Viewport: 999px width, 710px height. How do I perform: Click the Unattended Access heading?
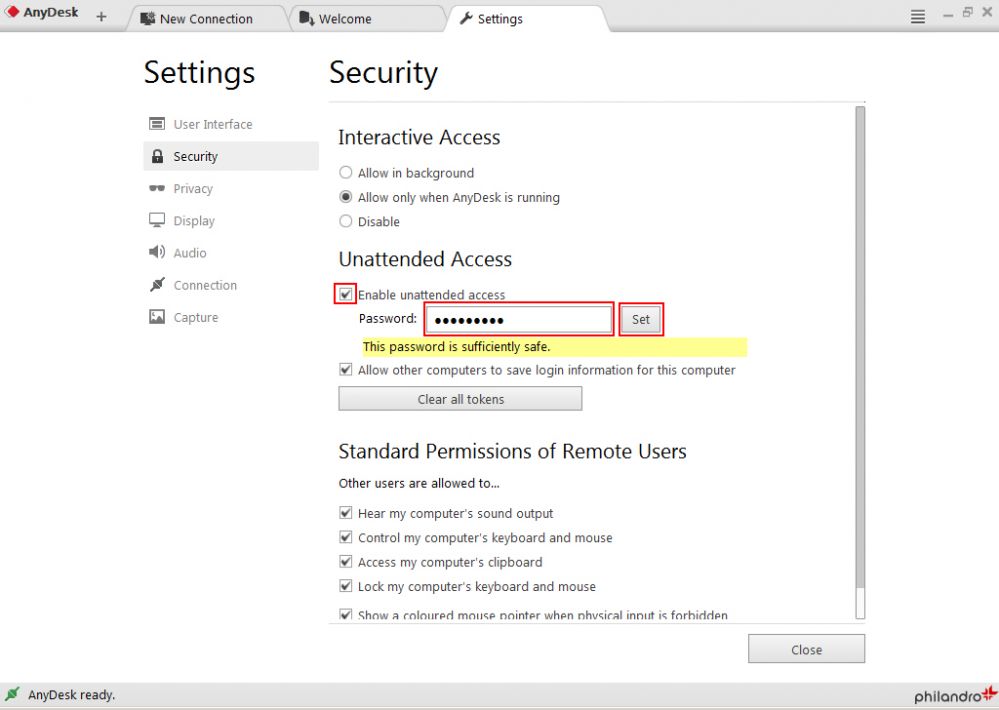click(x=425, y=259)
